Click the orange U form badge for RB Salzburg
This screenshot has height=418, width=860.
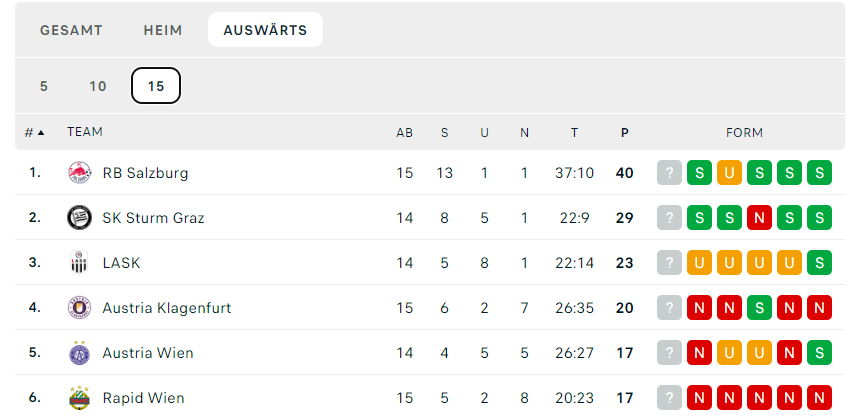729,173
